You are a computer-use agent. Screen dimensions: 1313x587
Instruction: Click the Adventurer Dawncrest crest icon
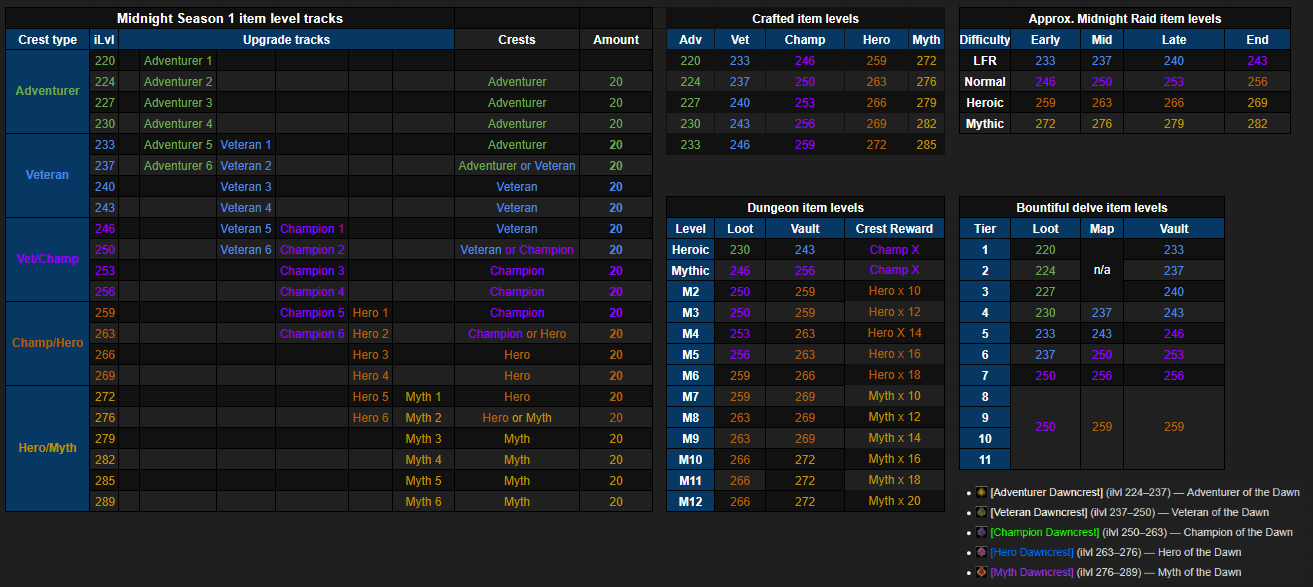982,492
